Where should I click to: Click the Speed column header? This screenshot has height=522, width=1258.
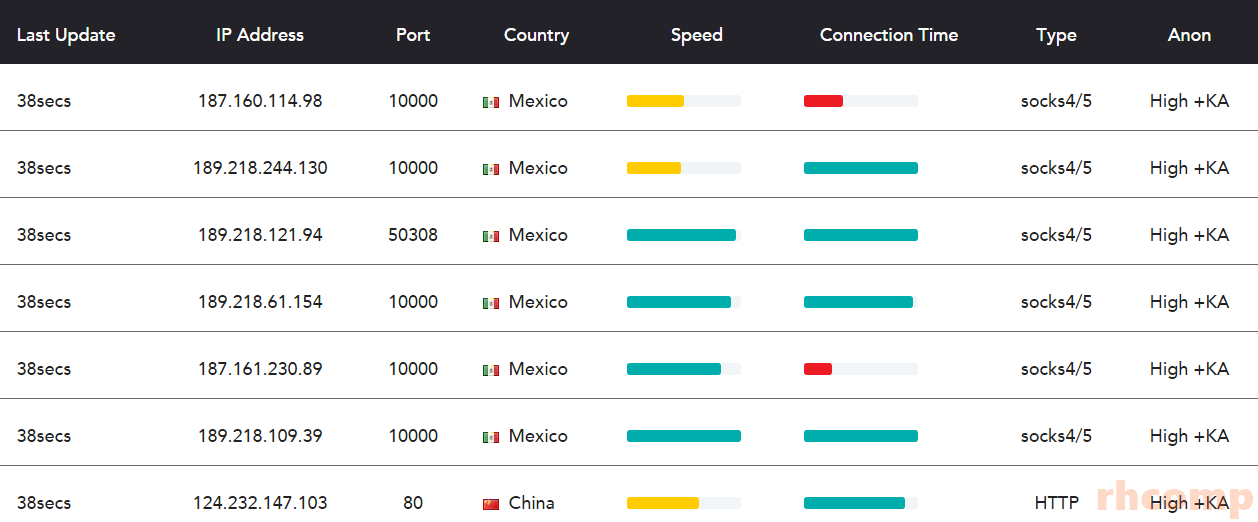pos(697,35)
